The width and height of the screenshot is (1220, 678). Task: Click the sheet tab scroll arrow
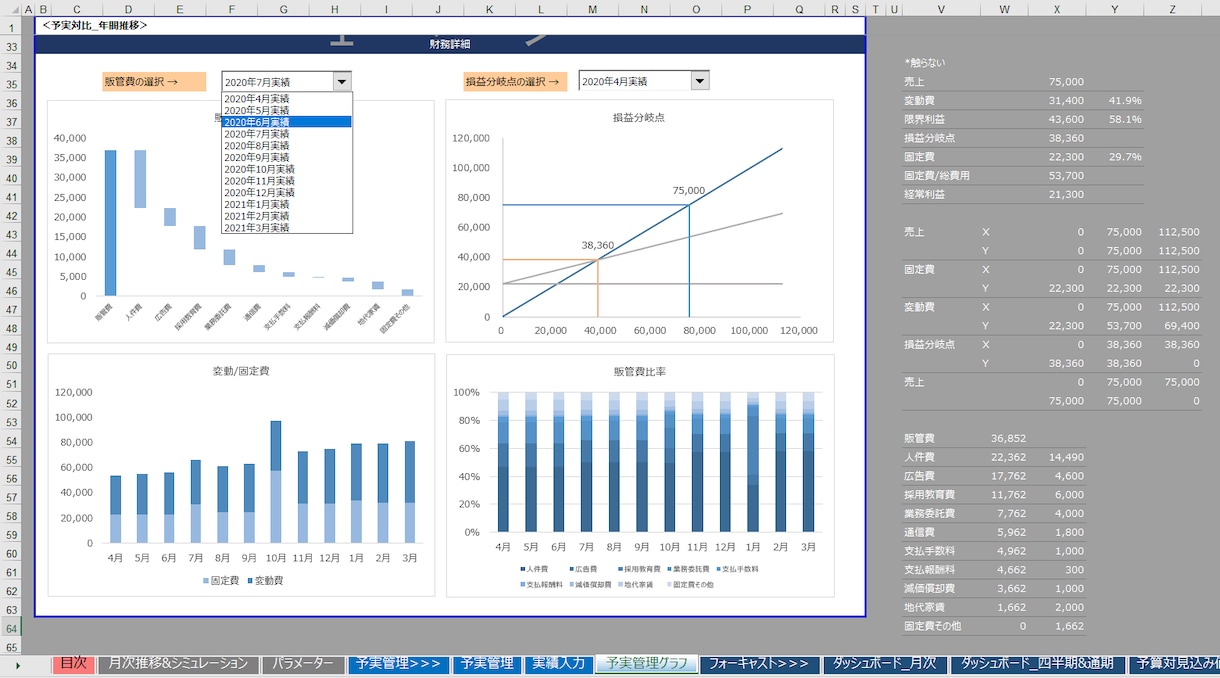point(17,664)
